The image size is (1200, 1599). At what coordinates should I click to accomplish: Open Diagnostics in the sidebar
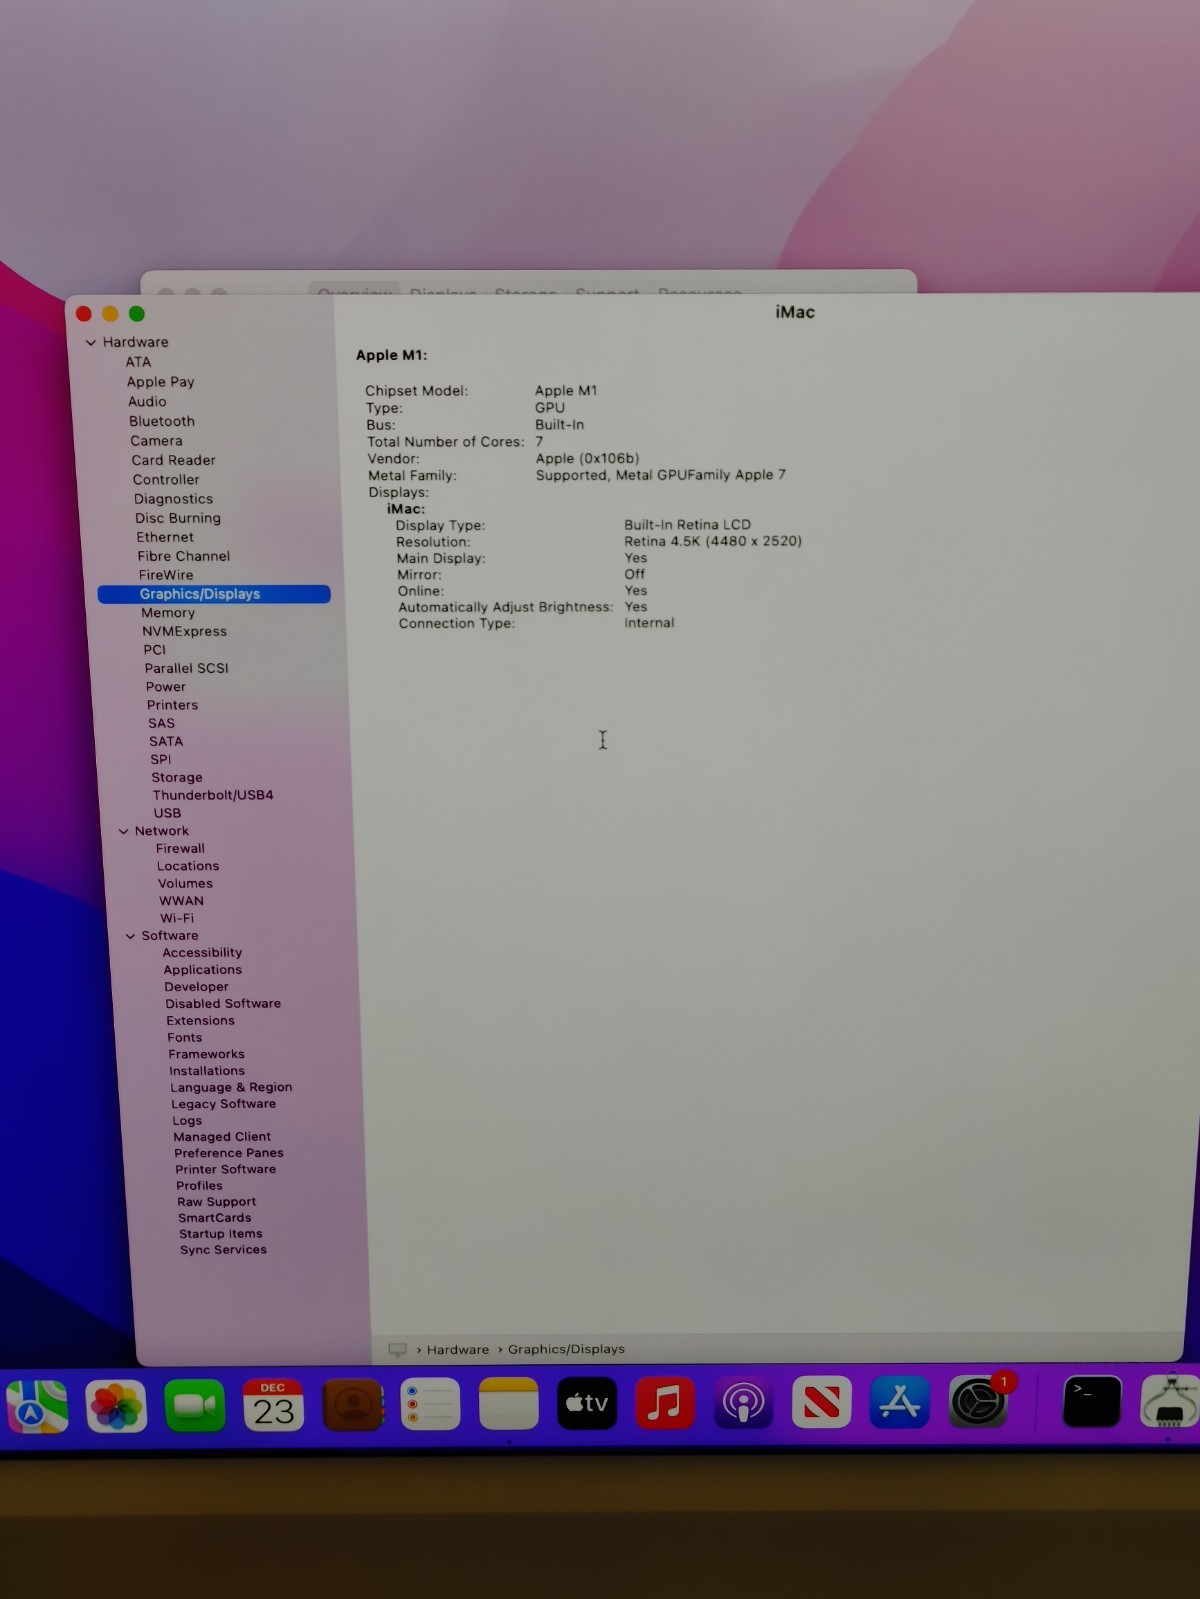[173, 499]
